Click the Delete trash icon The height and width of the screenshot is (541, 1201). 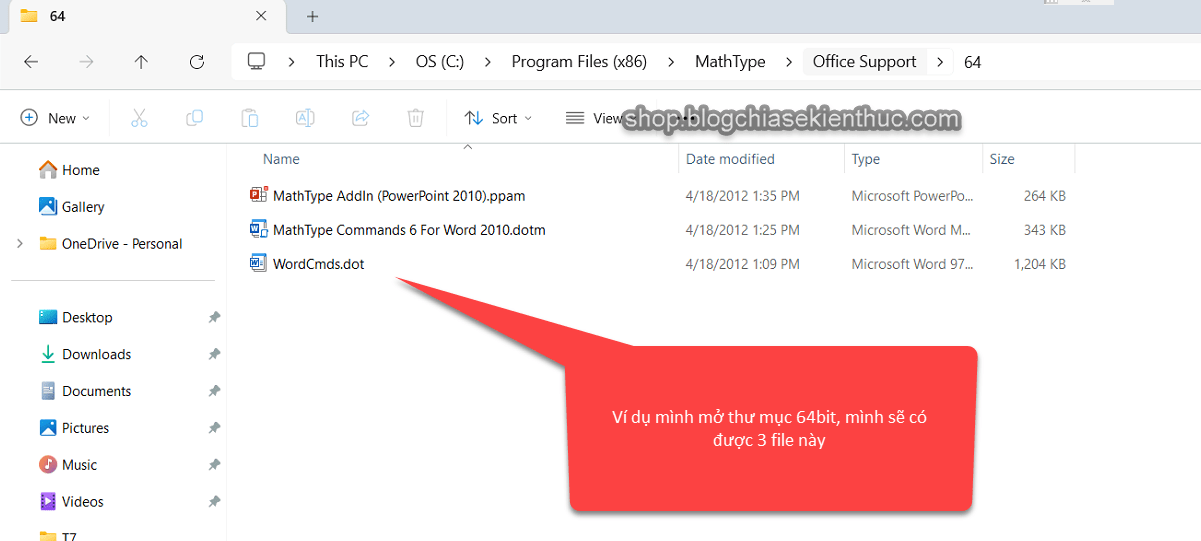point(416,118)
